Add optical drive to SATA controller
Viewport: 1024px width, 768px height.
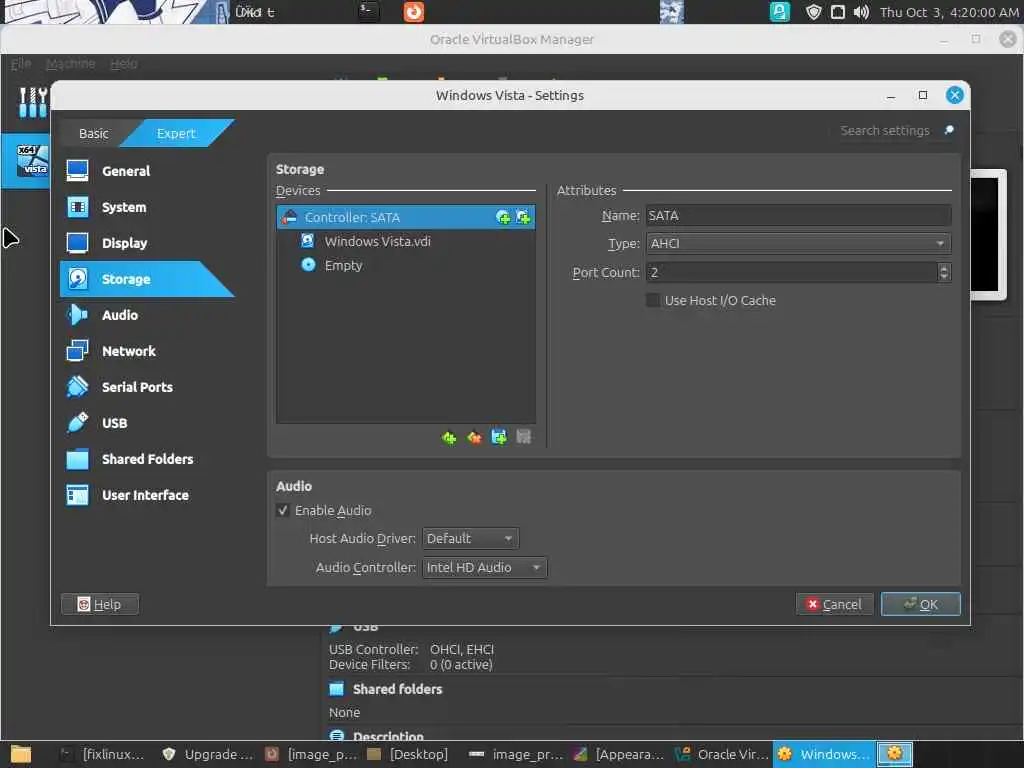[x=503, y=217]
